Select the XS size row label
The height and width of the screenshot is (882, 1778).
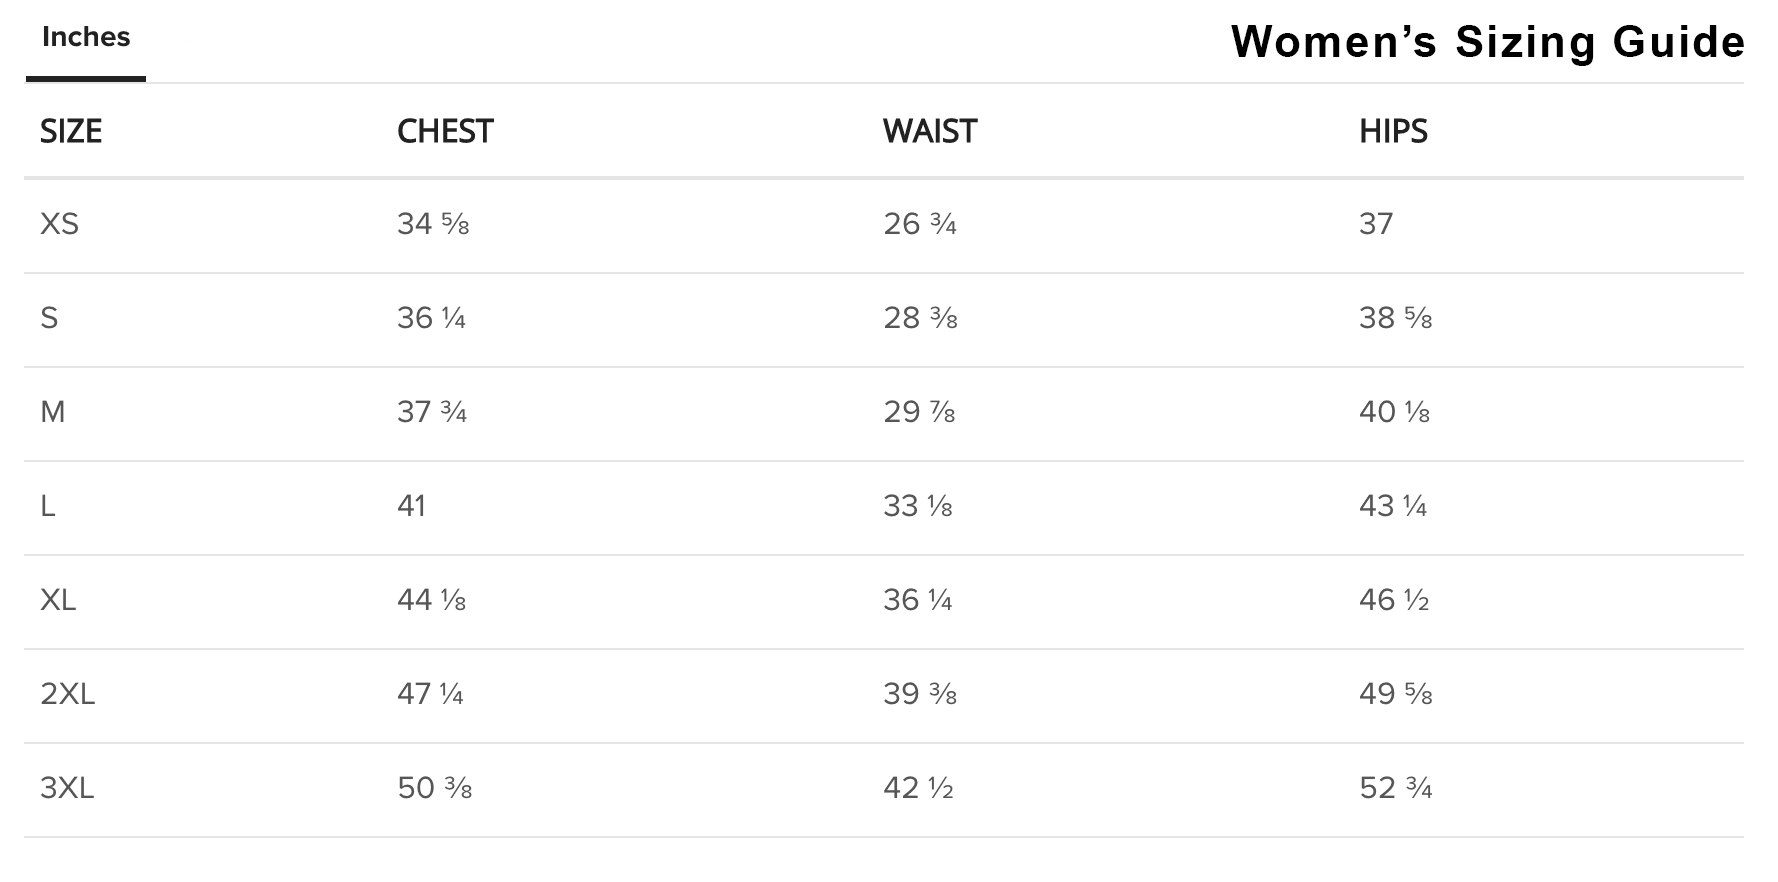[x=59, y=224]
